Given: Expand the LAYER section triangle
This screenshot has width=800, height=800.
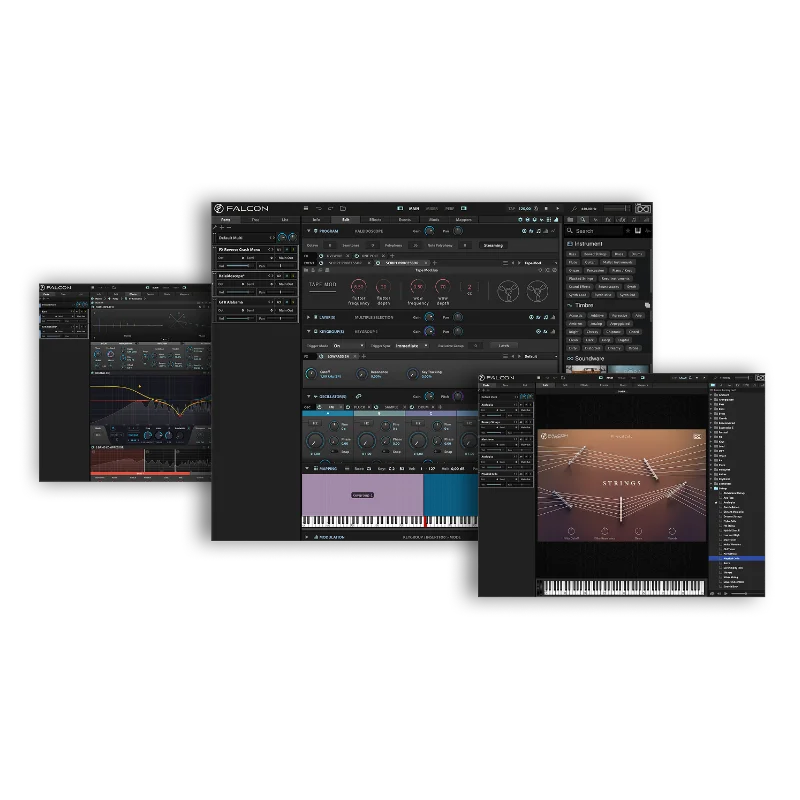Looking at the screenshot, I should 309,317.
